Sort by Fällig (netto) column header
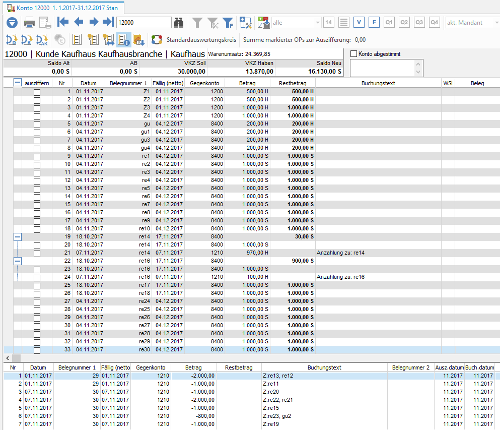Screen dimensions: 500x430 [x=168, y=83]
